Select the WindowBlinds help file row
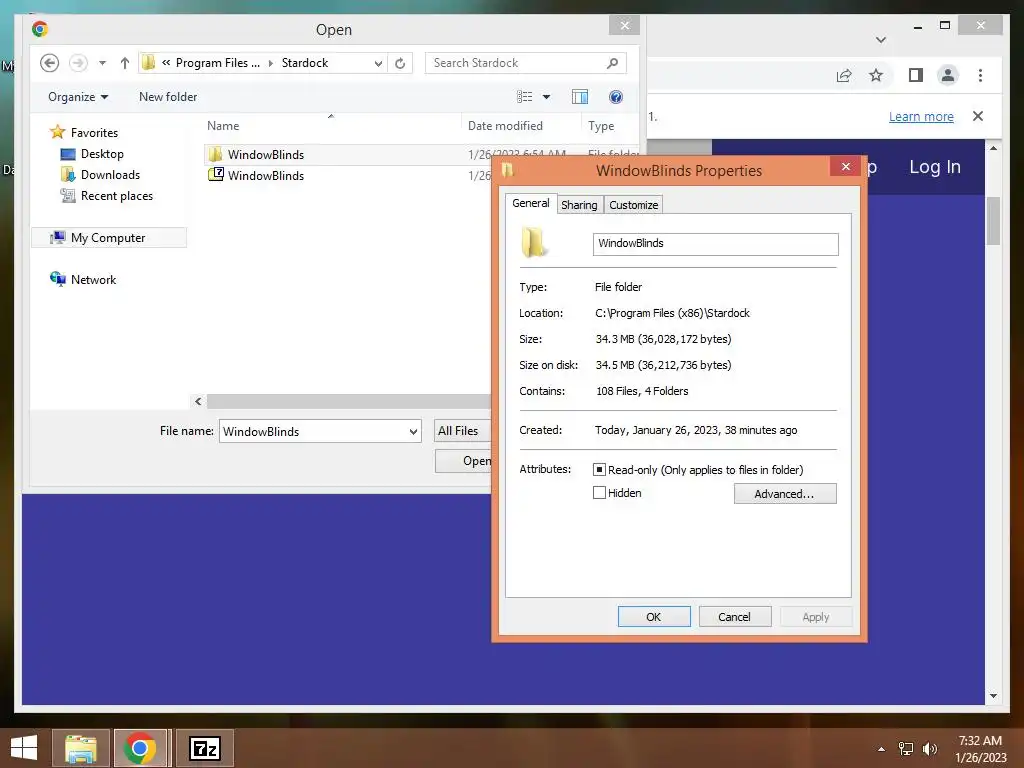The width and height of the screenshot is (1024, 768). click(346, 176)
